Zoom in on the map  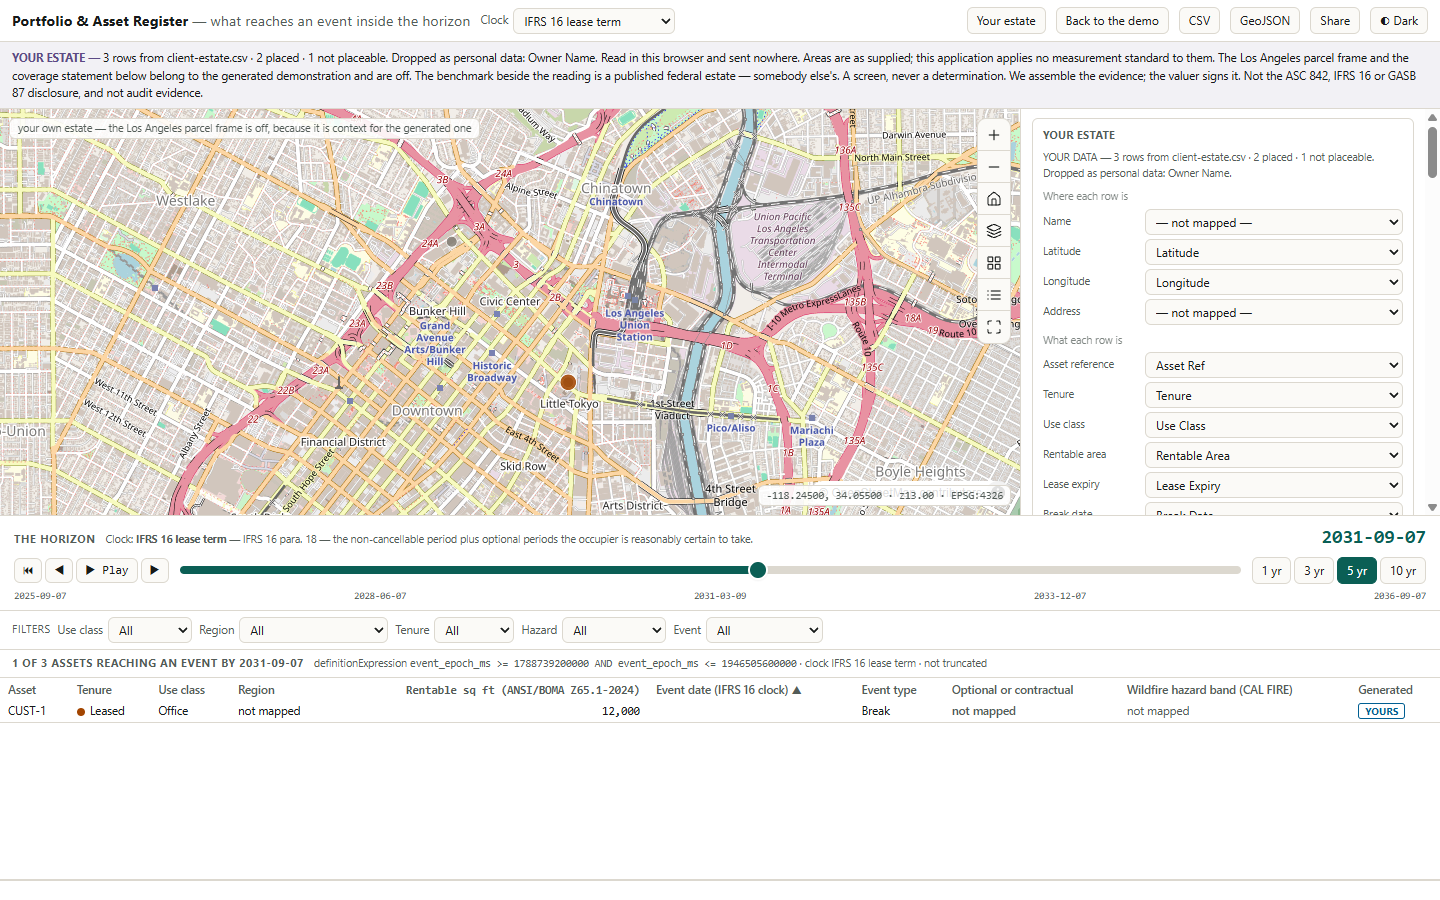coord(993,135)
